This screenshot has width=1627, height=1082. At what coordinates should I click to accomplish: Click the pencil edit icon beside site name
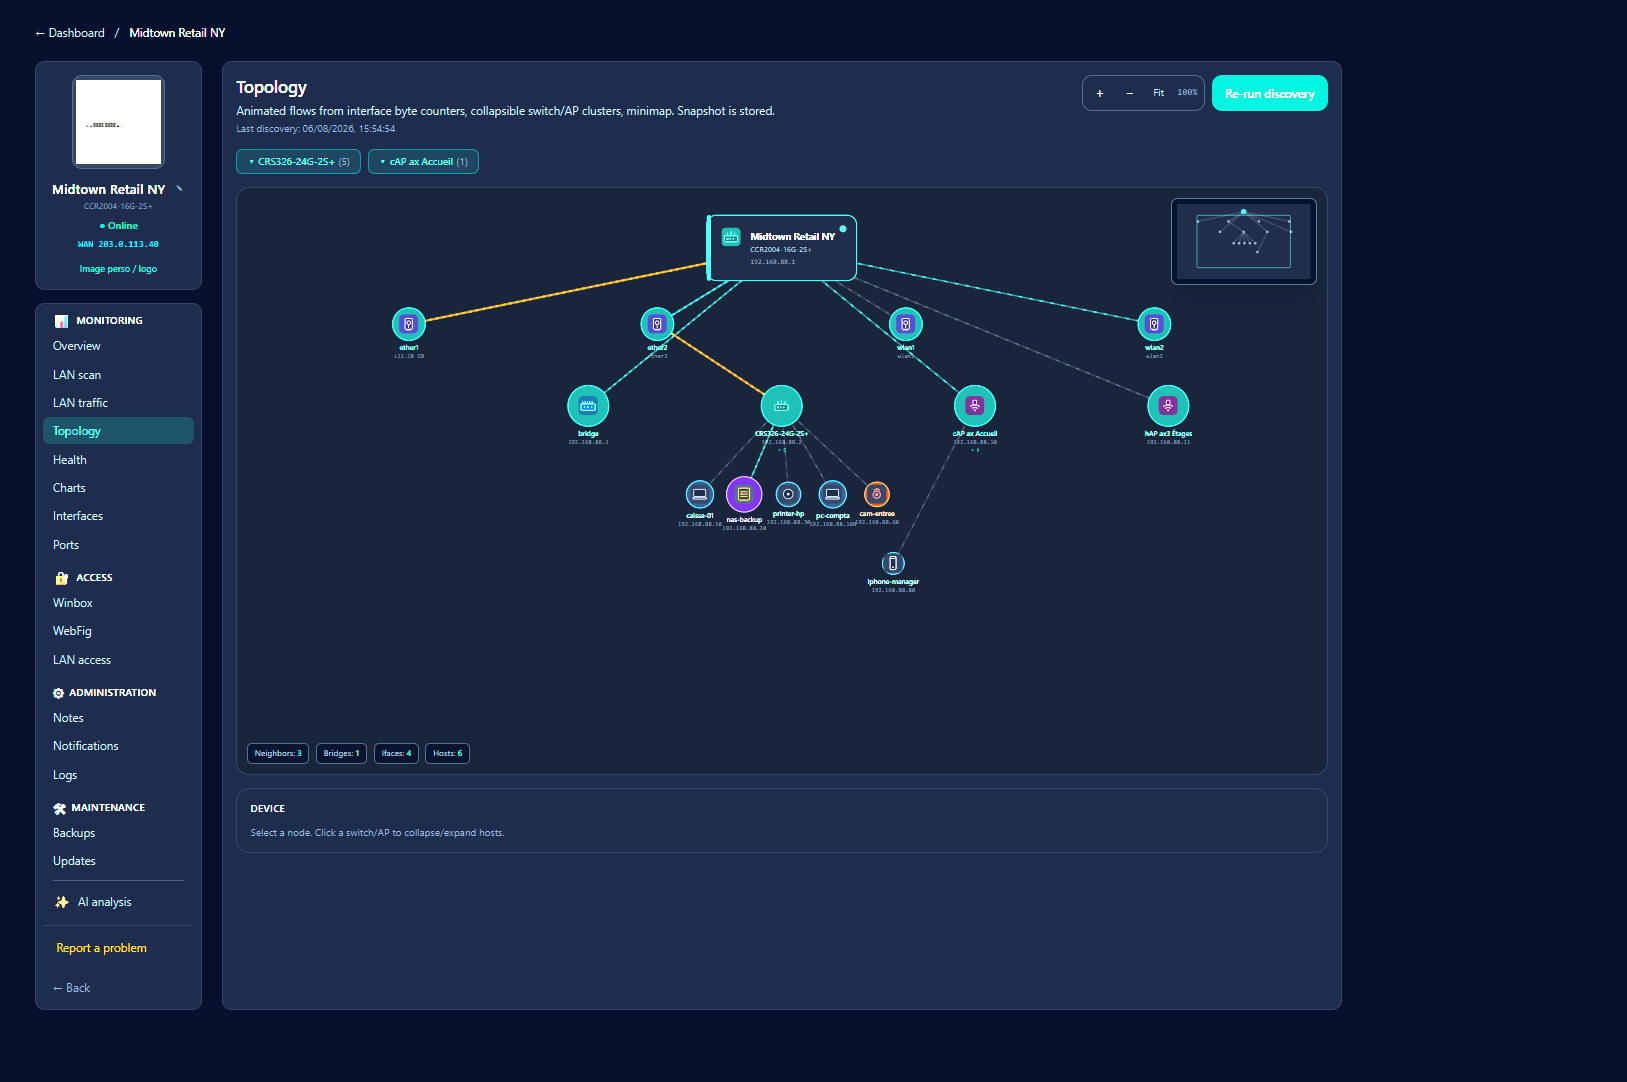point(180,188)
